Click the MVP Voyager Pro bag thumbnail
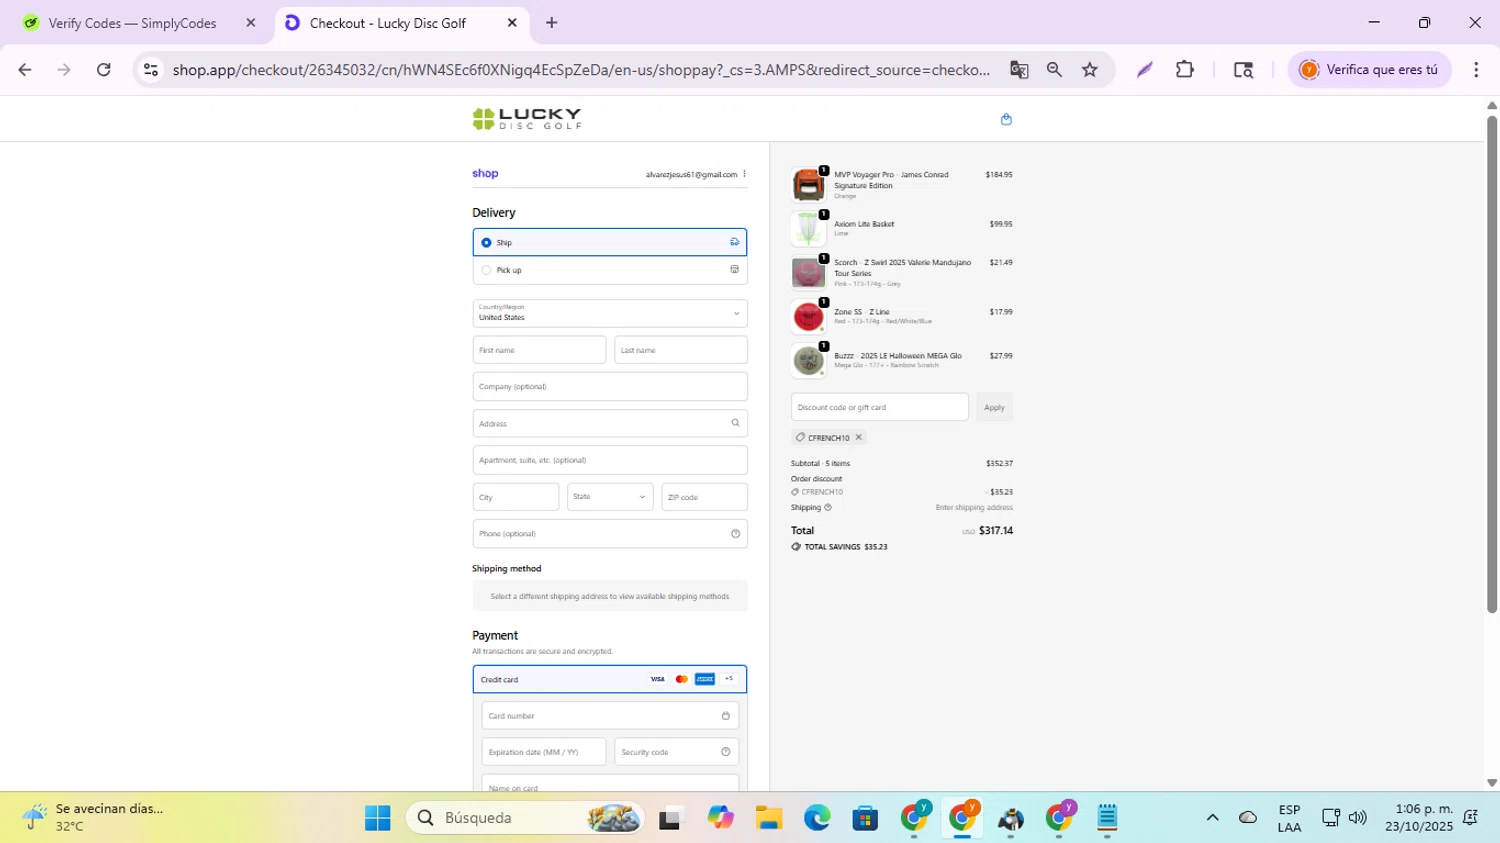The width and height of the screenshot is (1500, 843). (x=808, y=185)
